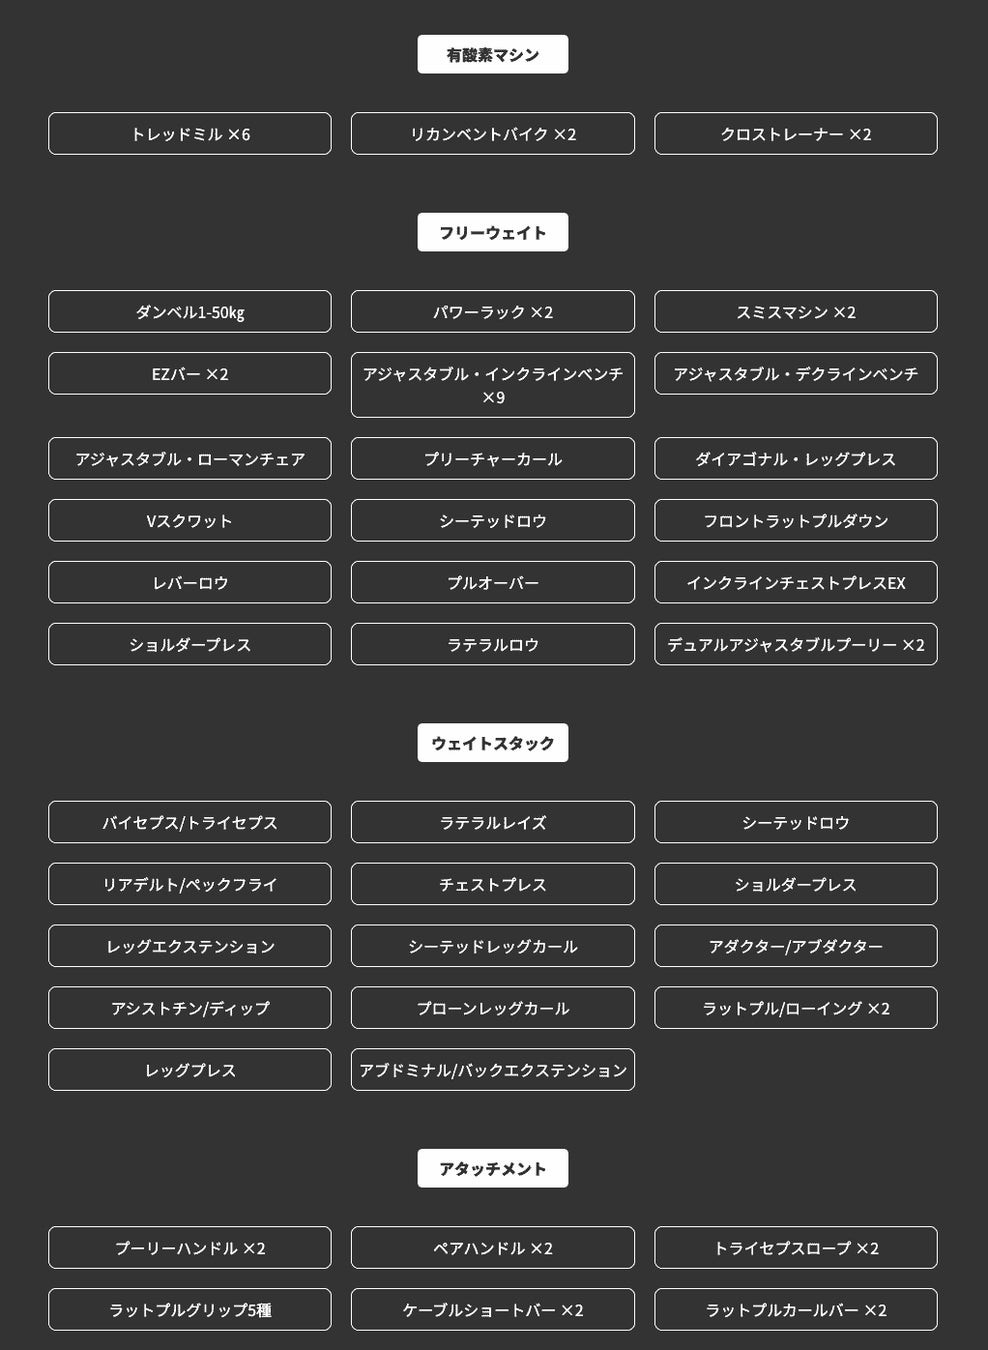The image size is (988, 1350).
Task: Click クロストレーナー ×2 equipment tag
Action: click(x=795, y=134)
